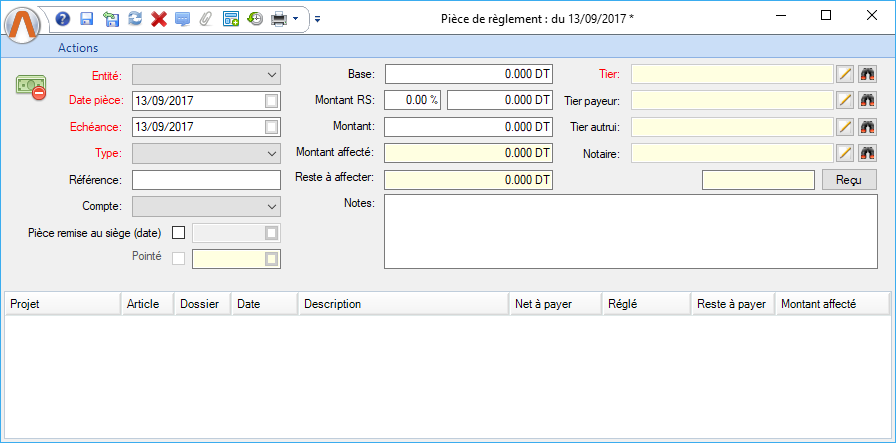Open the Actions menu
This screenshot has width=896, height=443.
point(78,47)
